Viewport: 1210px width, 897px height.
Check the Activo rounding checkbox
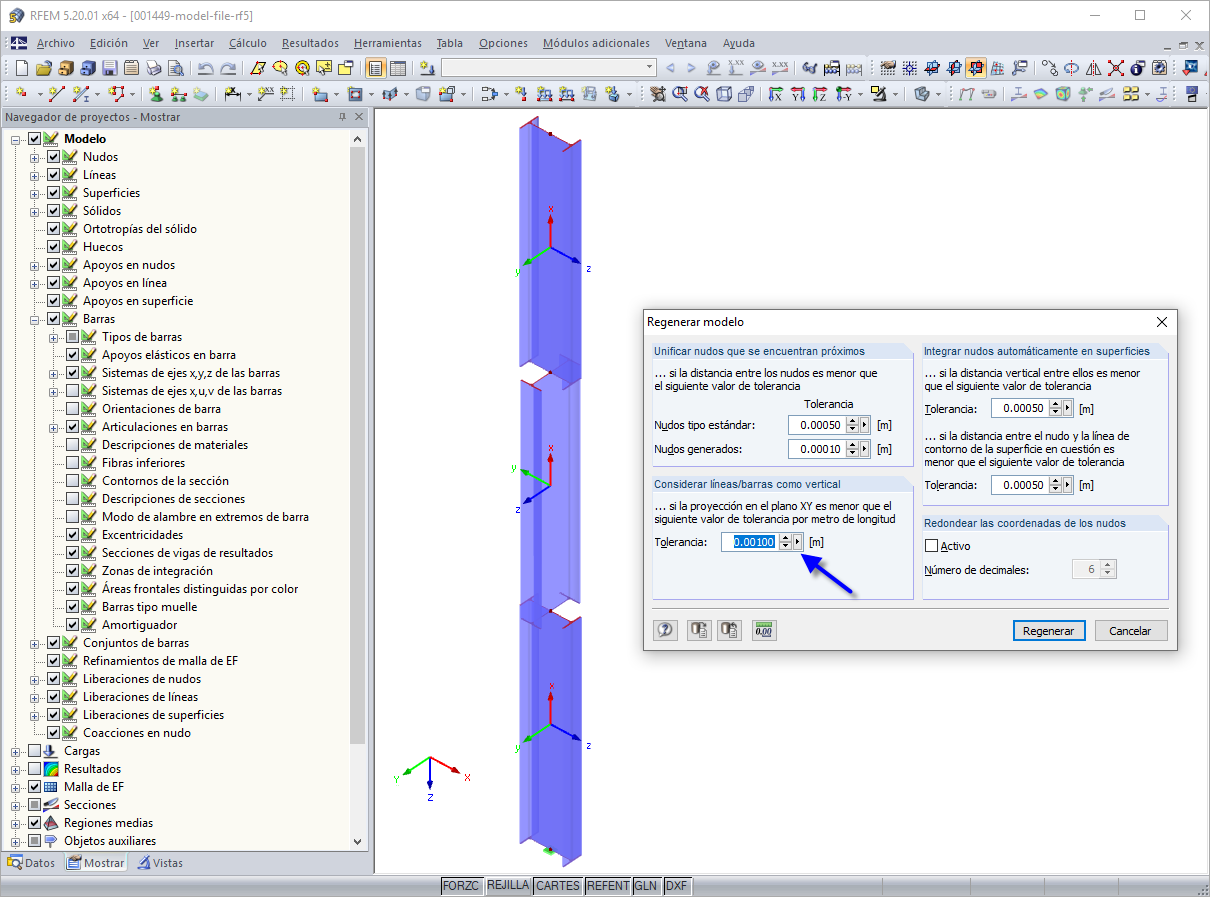[x=932, y=546]
